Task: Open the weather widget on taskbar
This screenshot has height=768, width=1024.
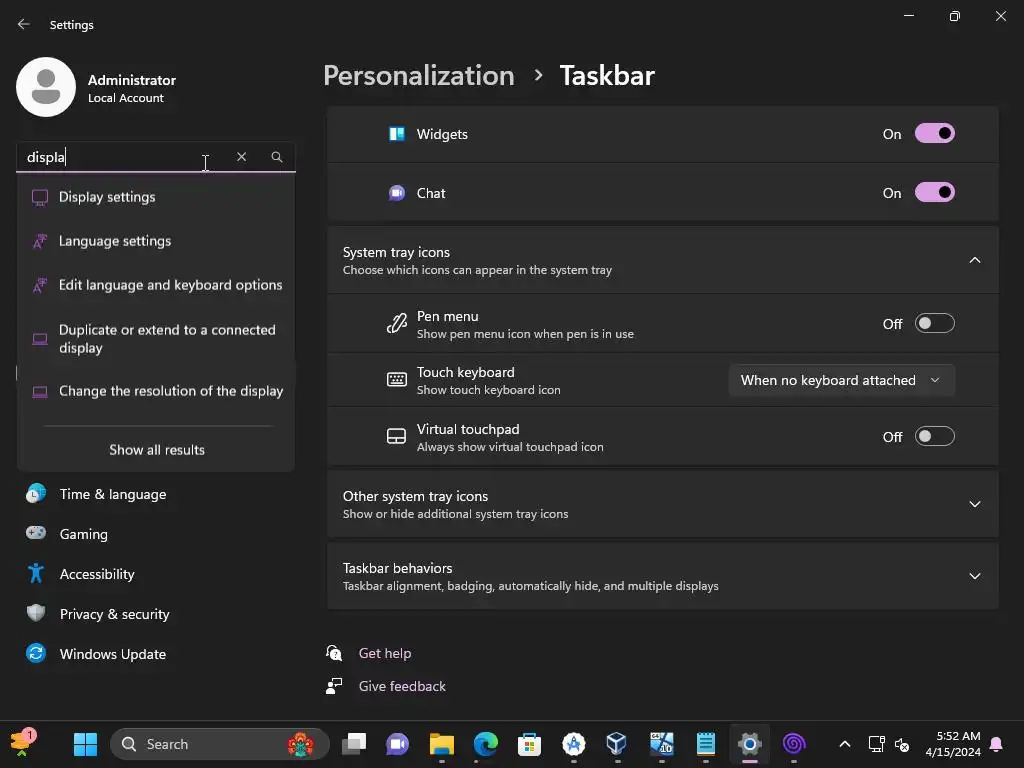Action: click(23, 743)
